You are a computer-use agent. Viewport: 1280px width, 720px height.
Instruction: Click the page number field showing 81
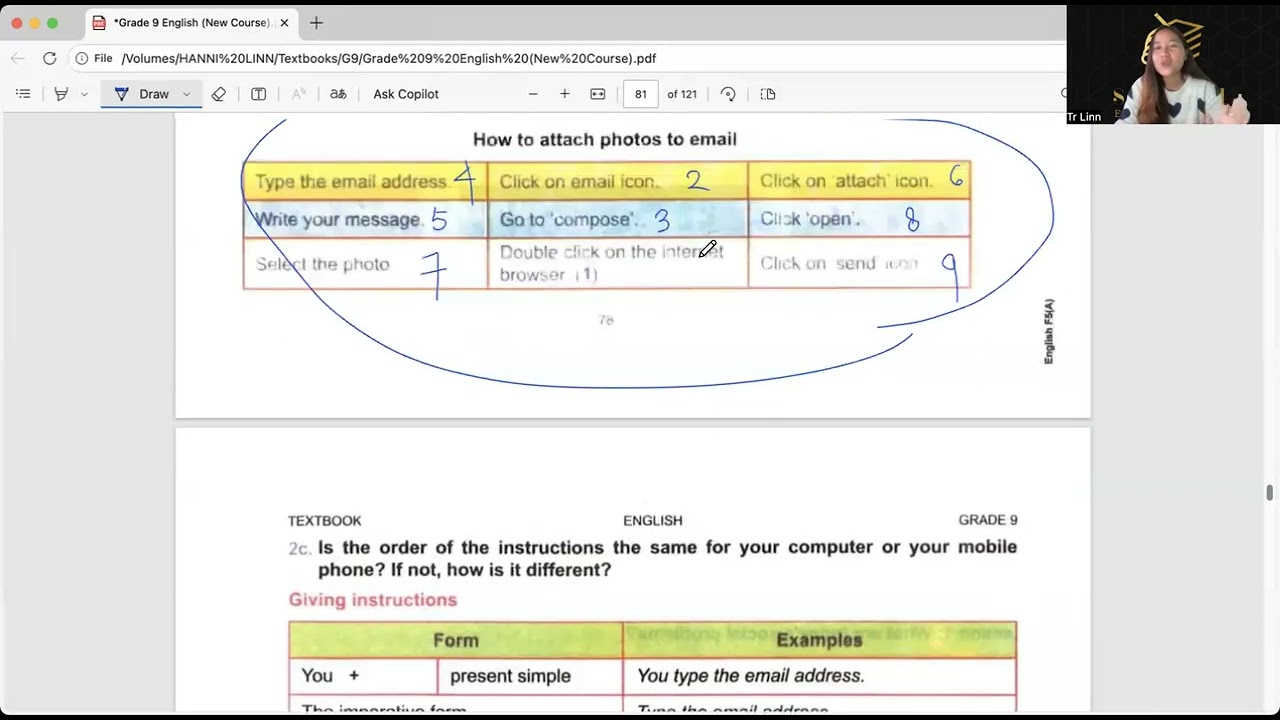pyautogui.click(x=640, y=94)
